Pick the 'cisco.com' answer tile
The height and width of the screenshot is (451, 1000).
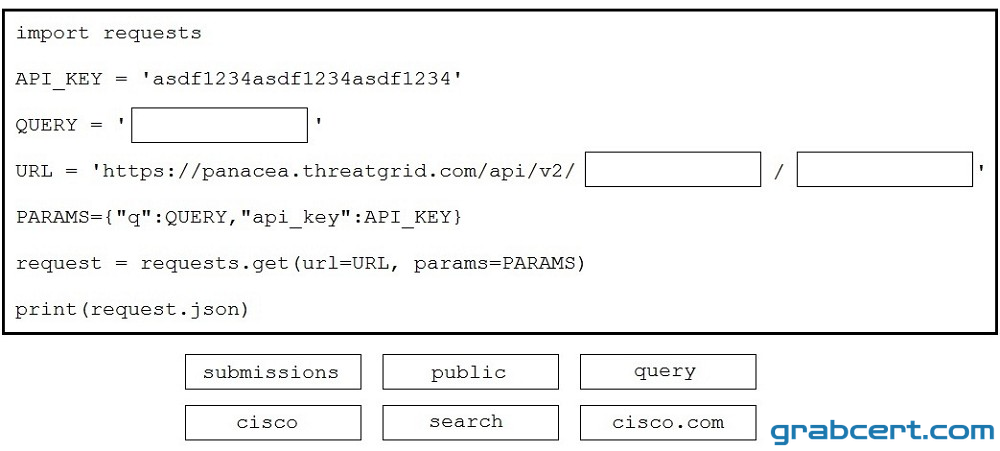[668, 422]
